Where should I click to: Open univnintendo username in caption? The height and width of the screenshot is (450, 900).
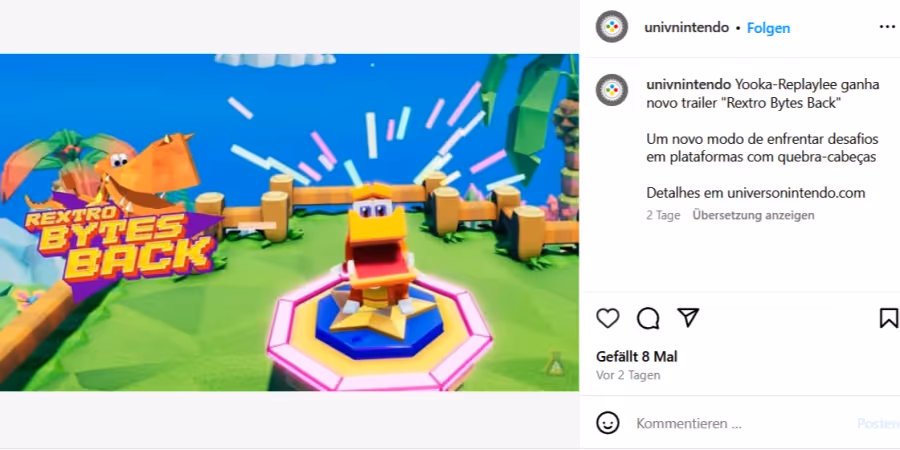click(689, 85)
